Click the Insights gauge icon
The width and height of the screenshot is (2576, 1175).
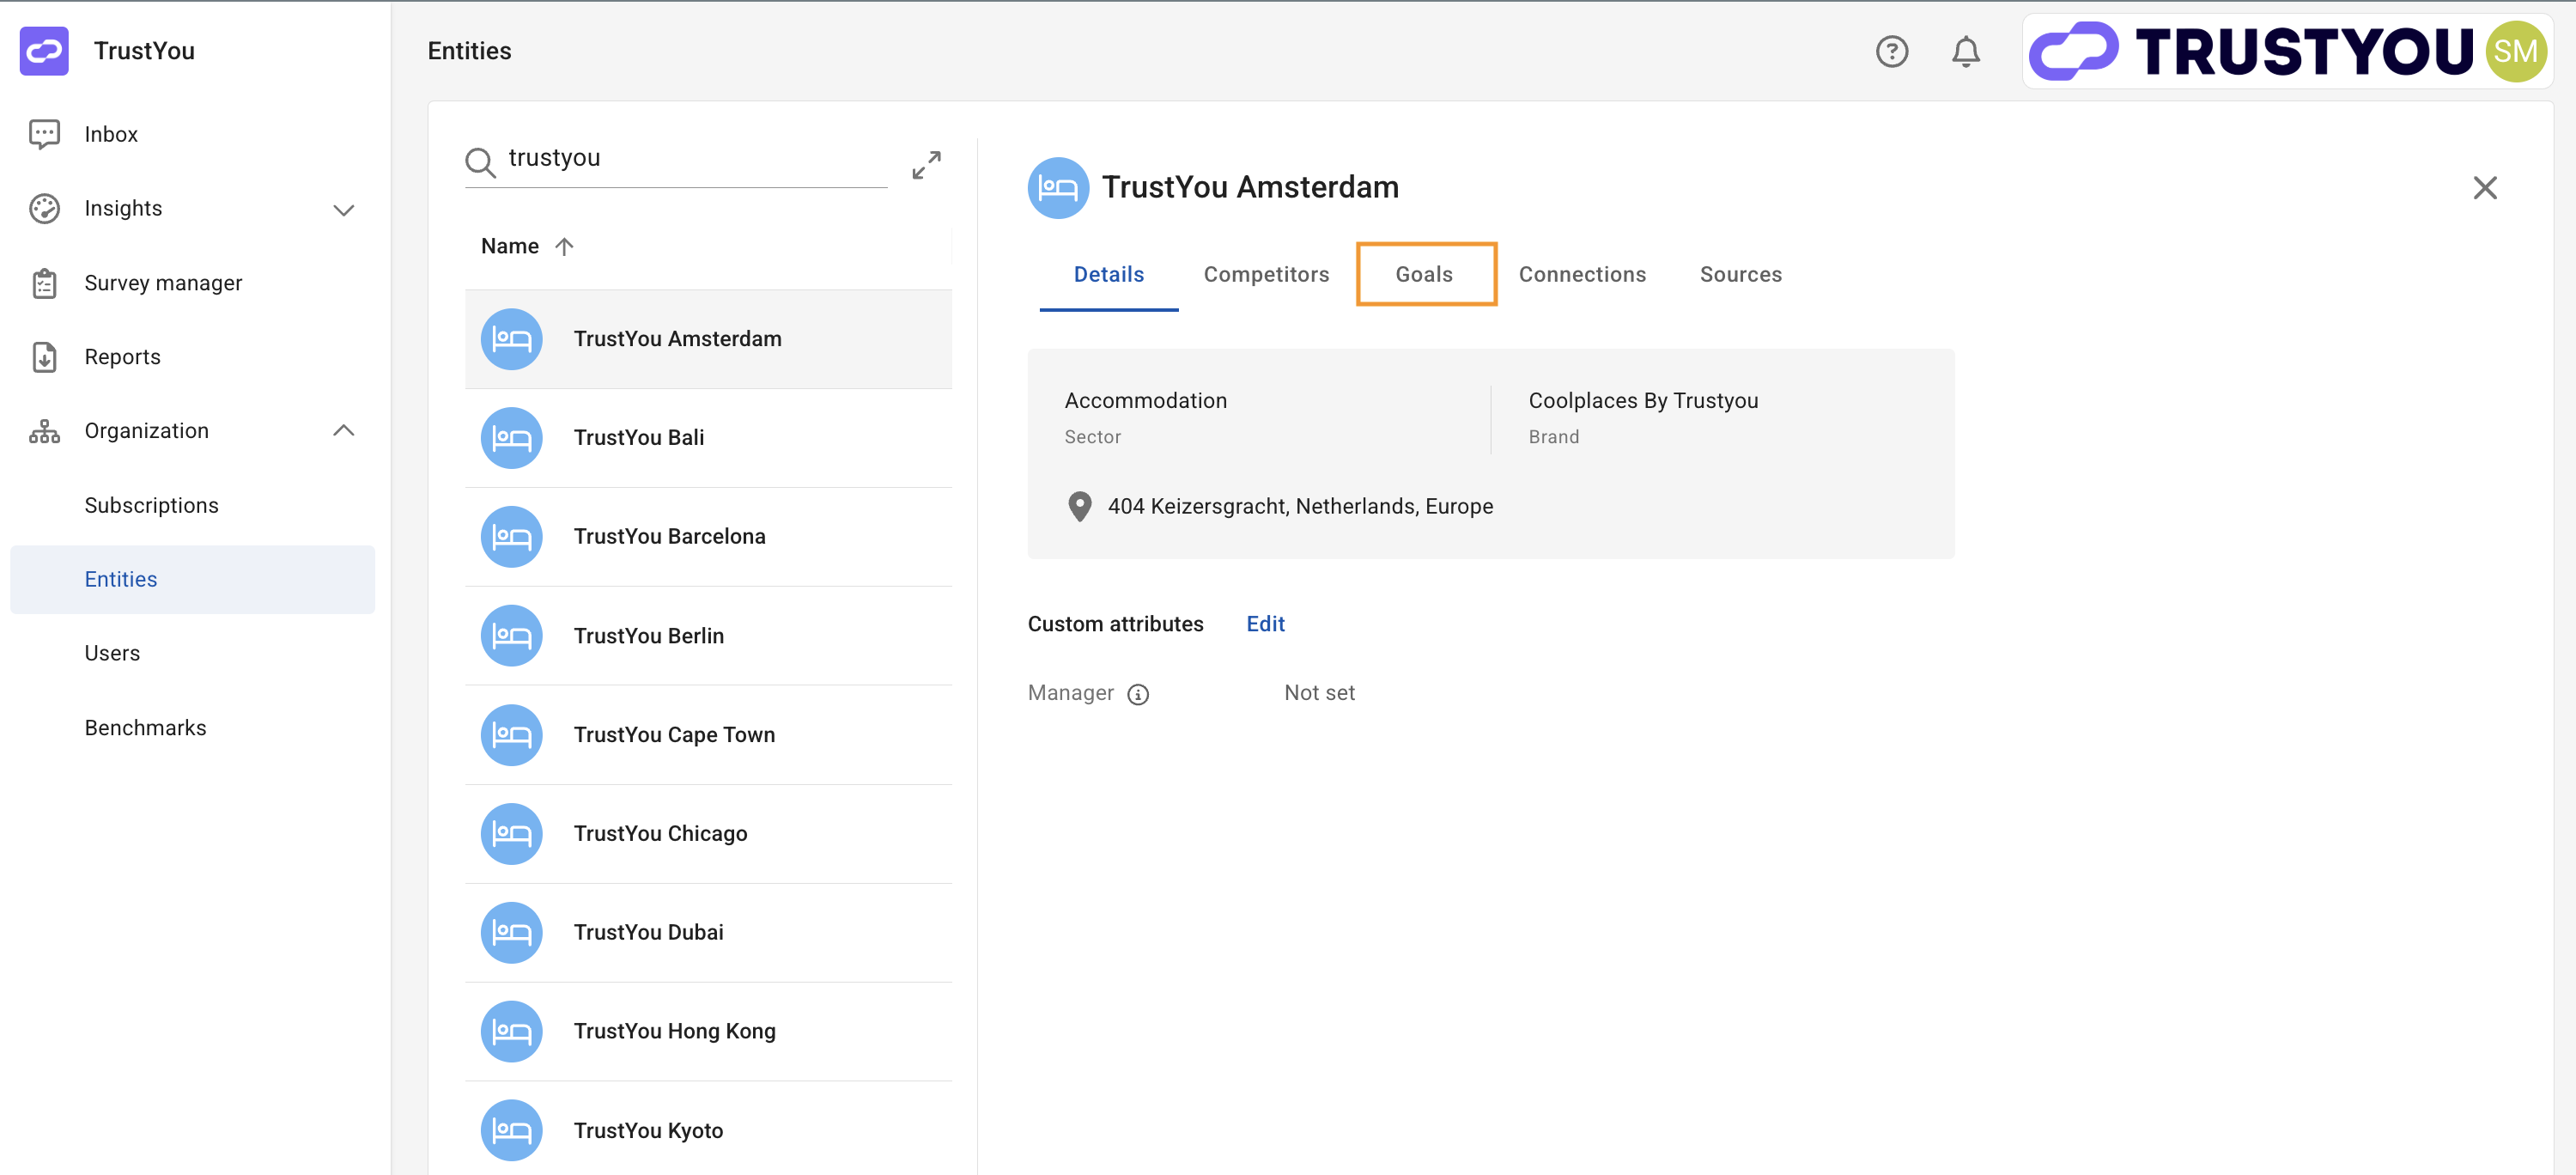click(44, 208)
